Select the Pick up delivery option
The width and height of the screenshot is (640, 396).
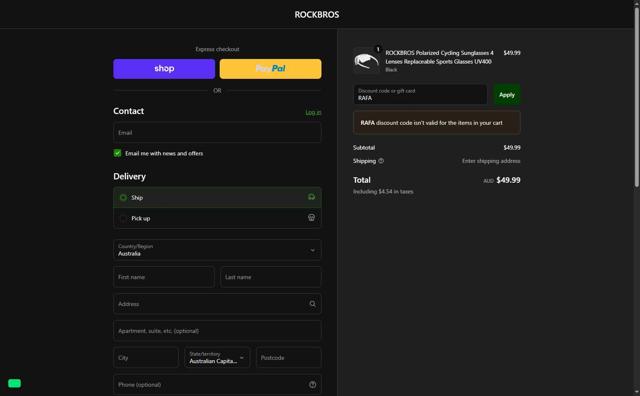coord(217,218)
